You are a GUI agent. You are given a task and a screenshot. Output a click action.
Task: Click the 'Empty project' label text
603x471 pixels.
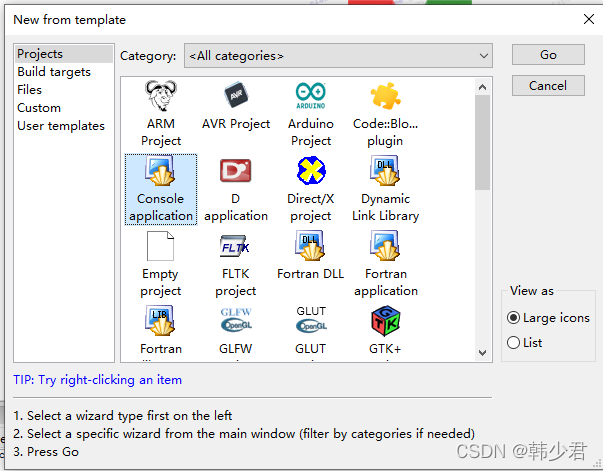coord(160,282)
